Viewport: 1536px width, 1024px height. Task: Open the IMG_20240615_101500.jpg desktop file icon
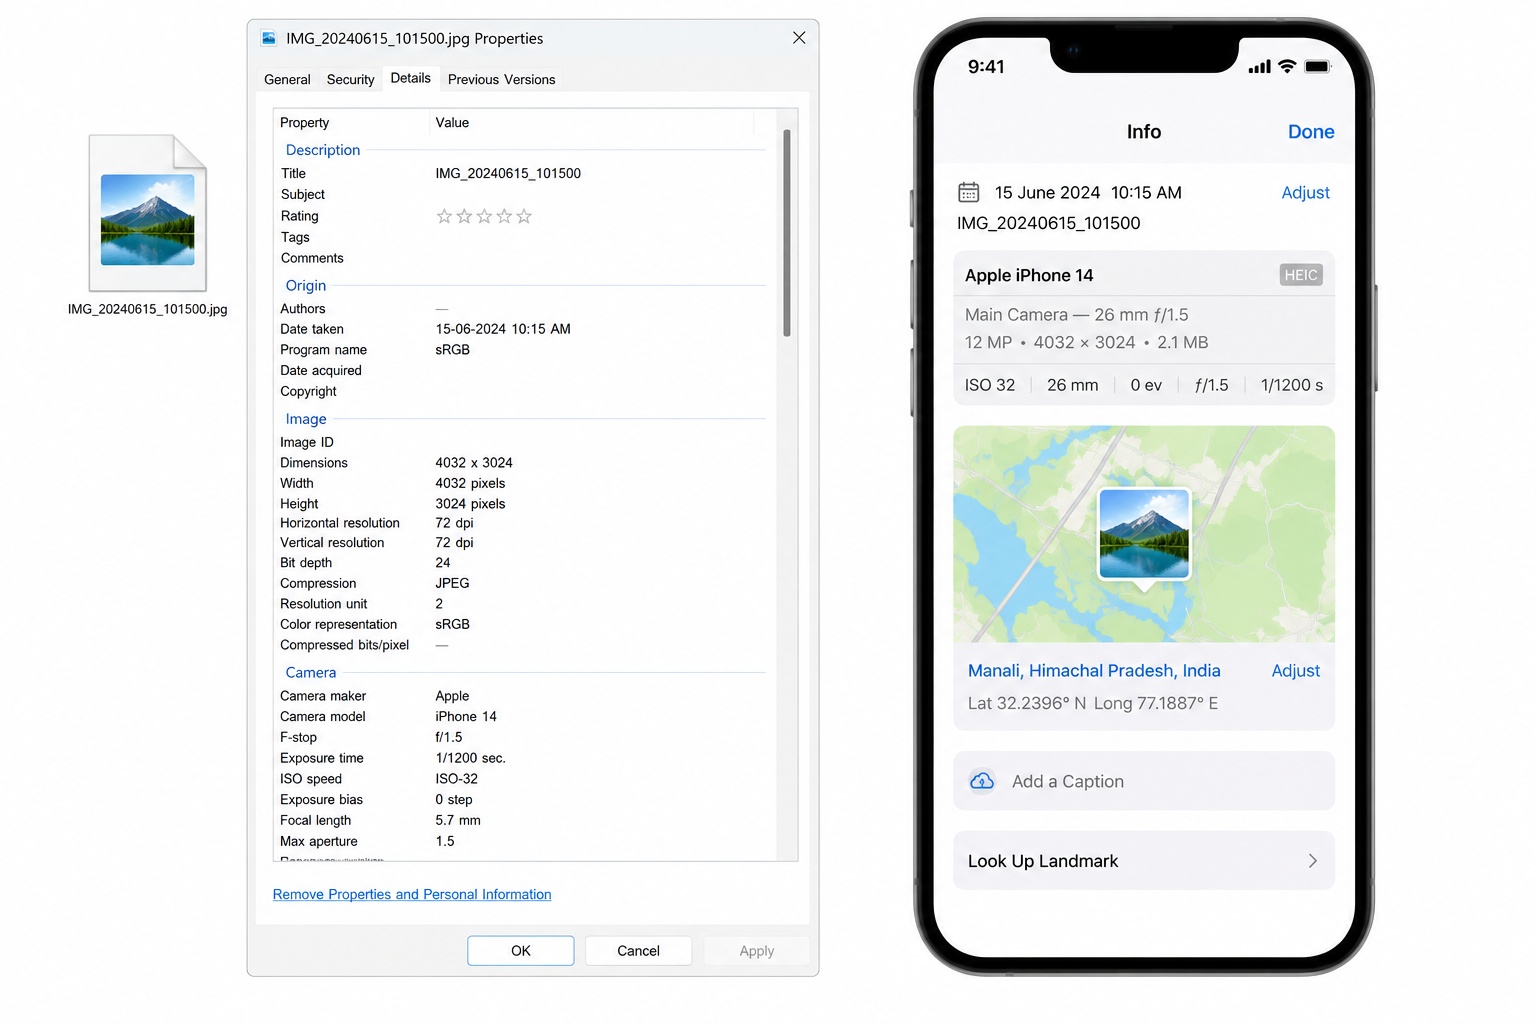click(148, 213)
